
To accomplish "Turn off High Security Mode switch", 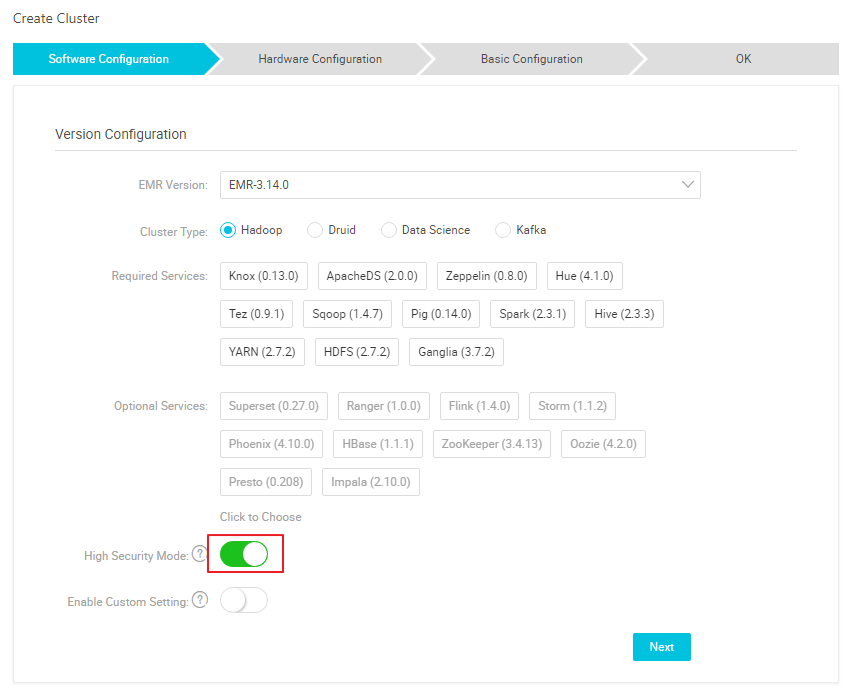I will (244, 554).
